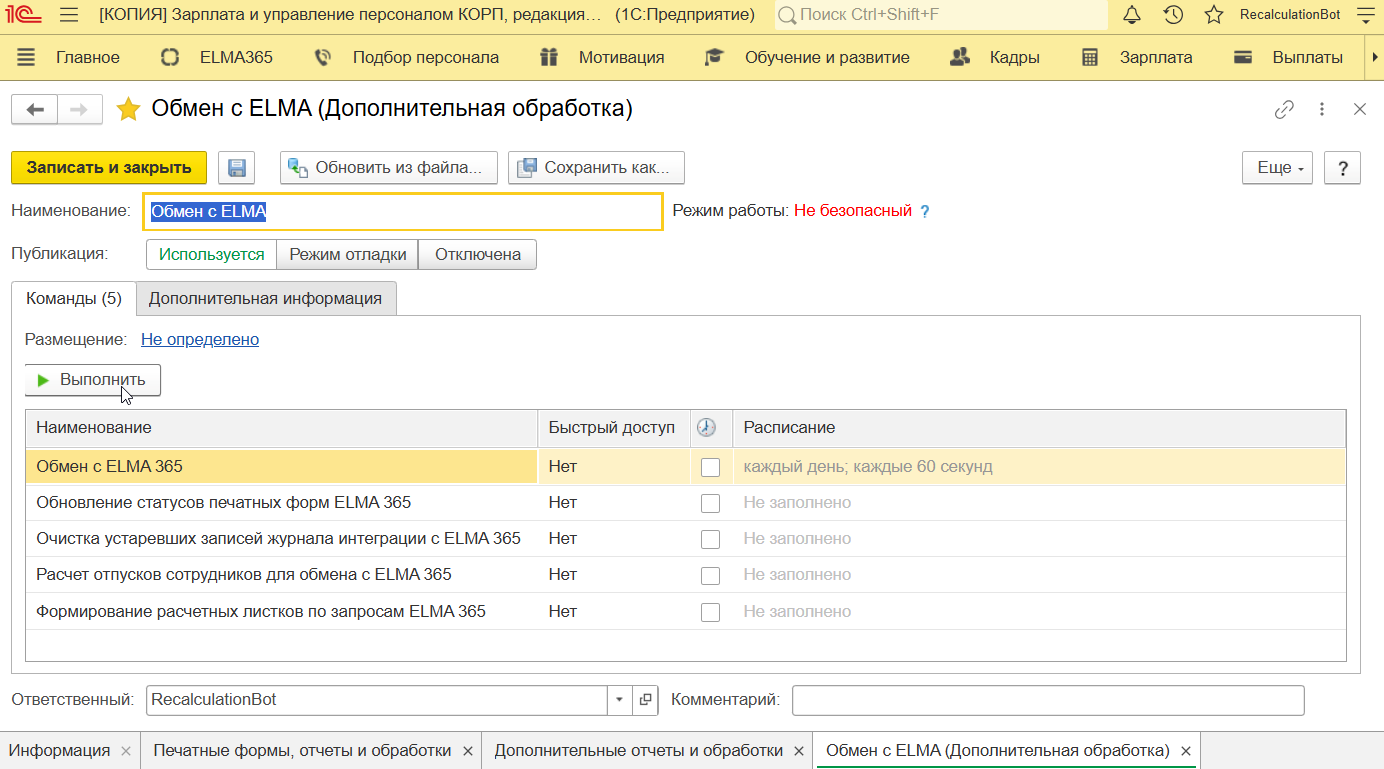Open settings lines icon next to RecalculationBot

(x=1366, y=15)
